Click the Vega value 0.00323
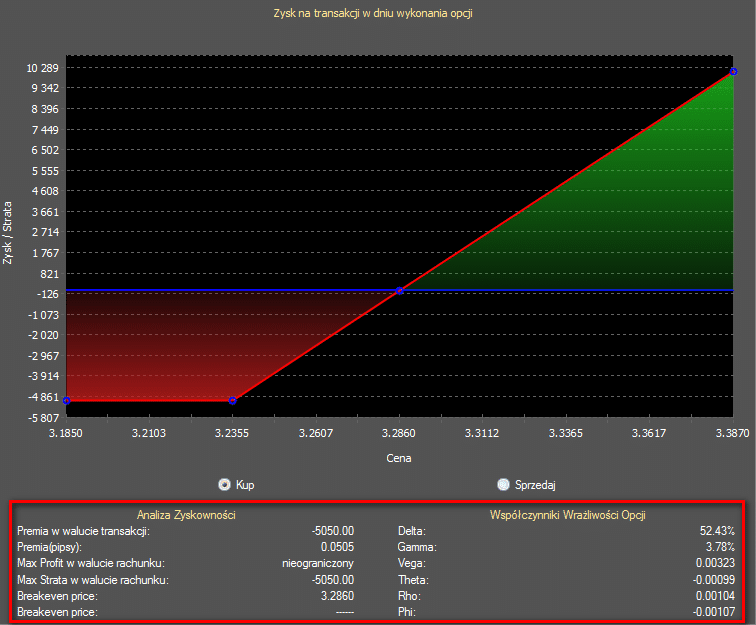Viewport: 756px width, 625px height. pyautogui.click(x=714, y=564)
